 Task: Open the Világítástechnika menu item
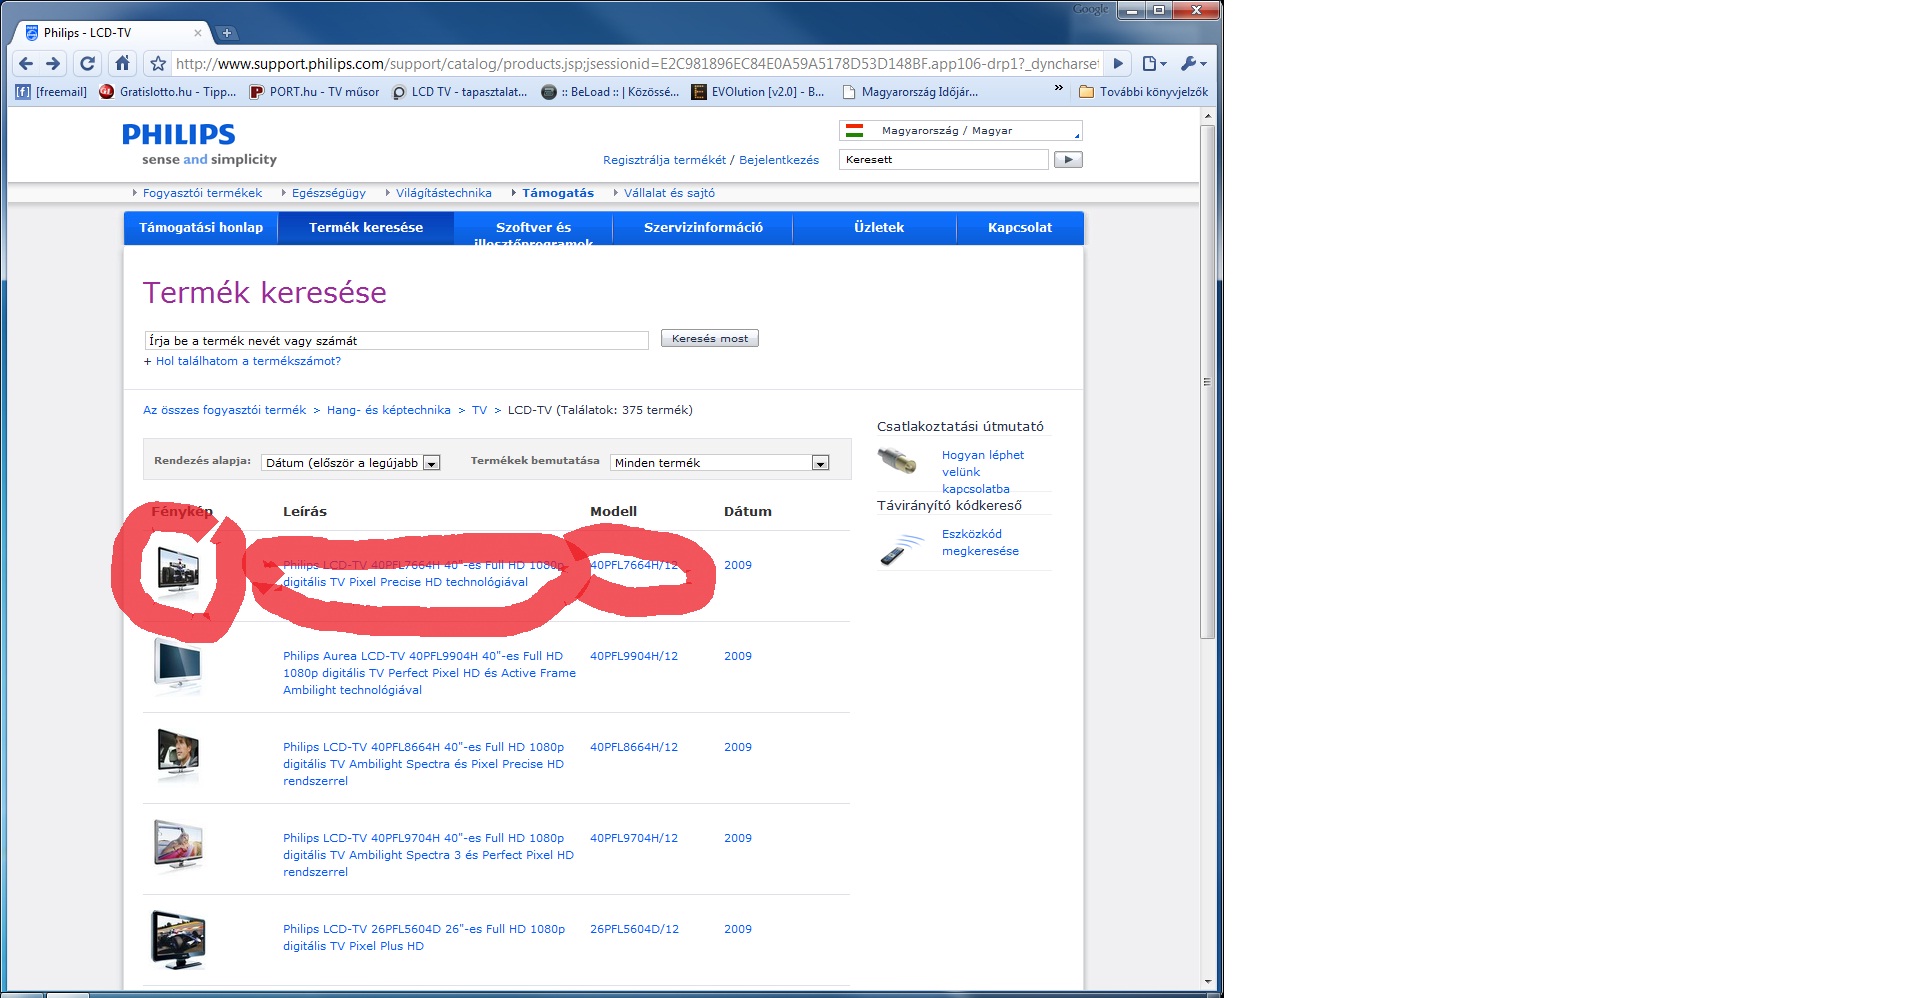[443, 193]
